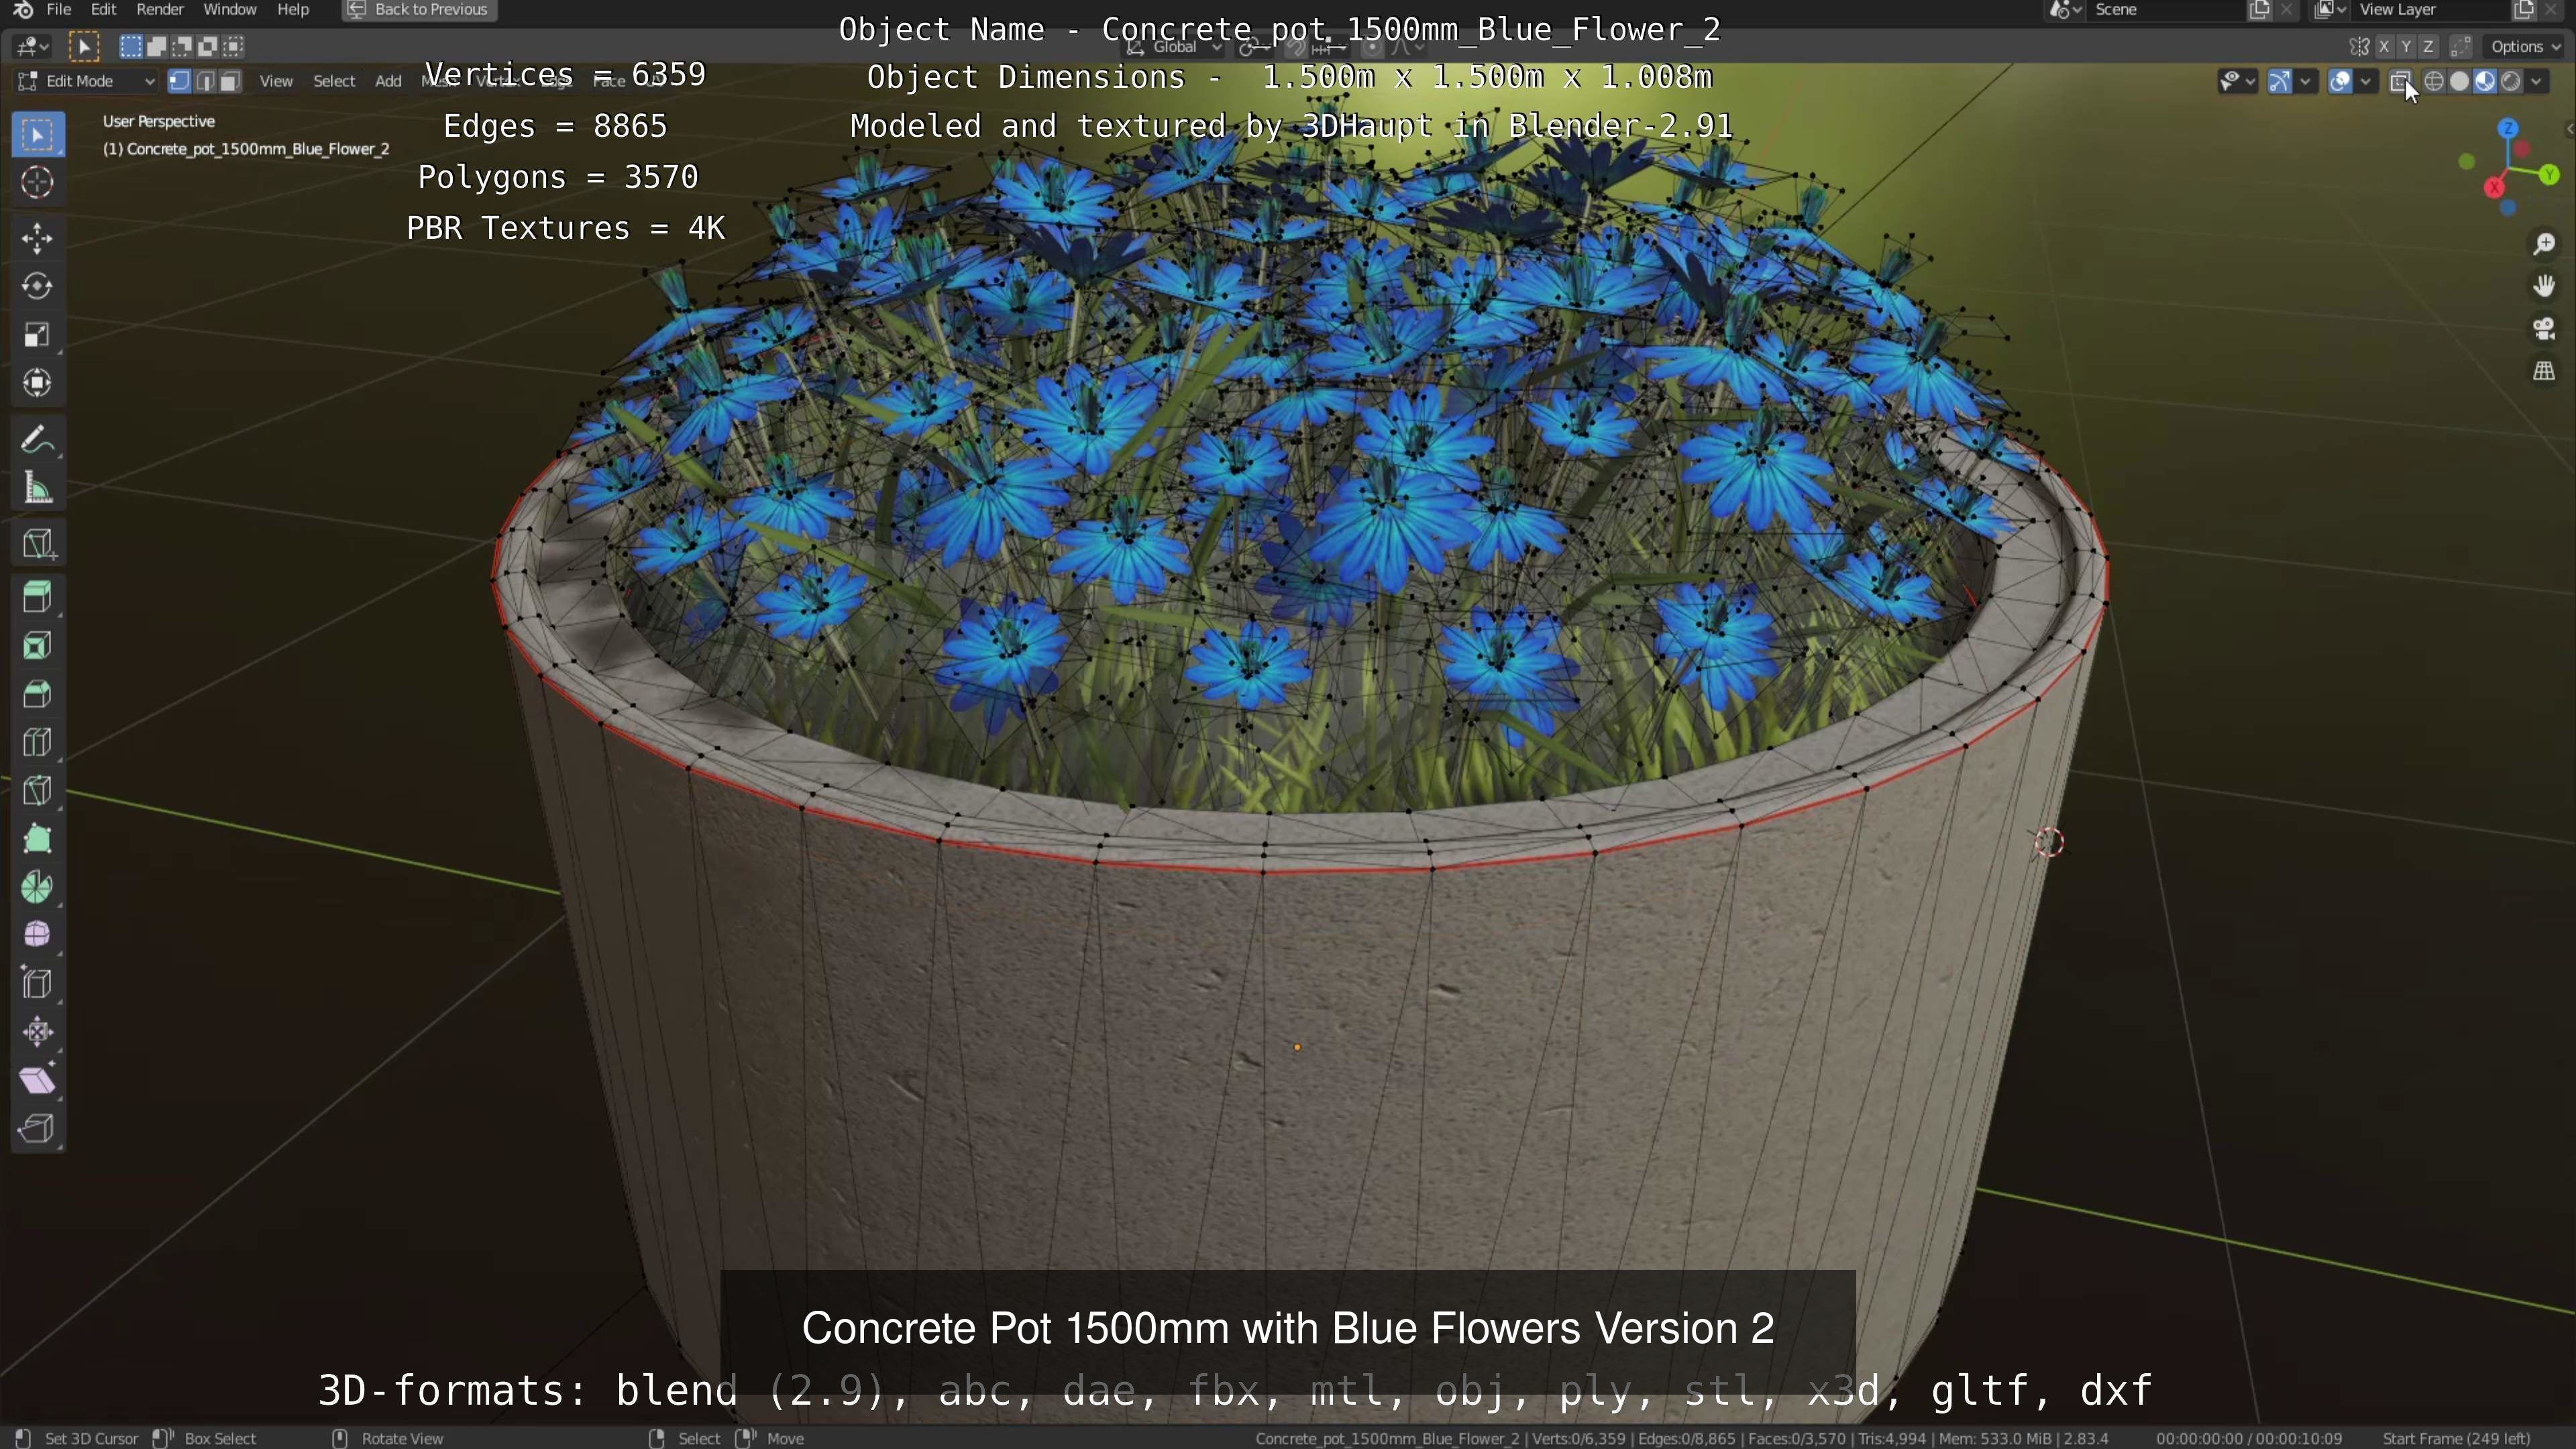Select the Rip Region tool
The width and height of the screenshot is (2576, 1449).
point(38,1129)
